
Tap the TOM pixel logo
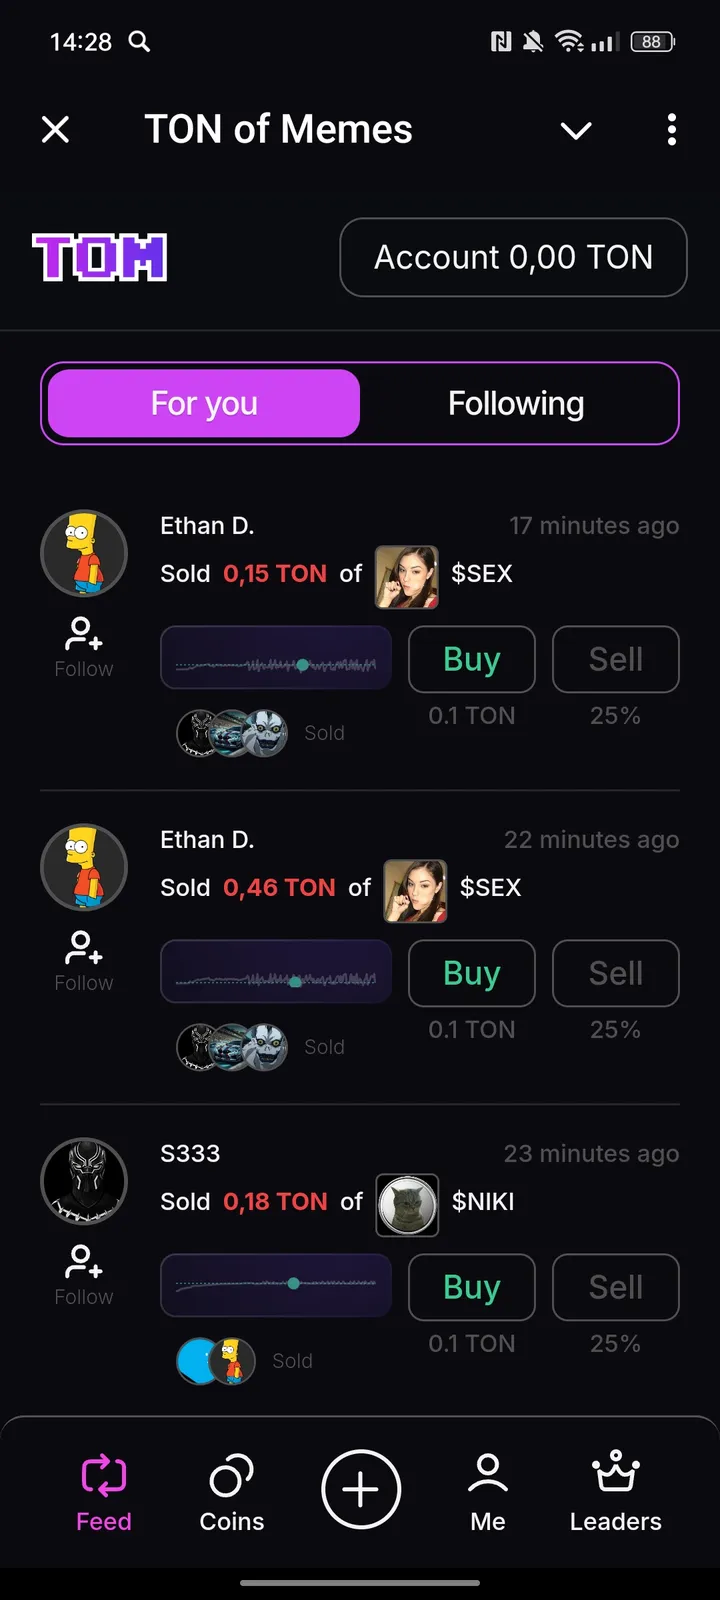point(100,258)
